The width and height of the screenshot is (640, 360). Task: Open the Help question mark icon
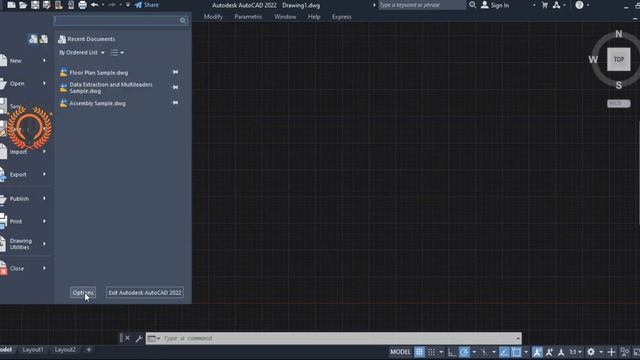[579, 5]
